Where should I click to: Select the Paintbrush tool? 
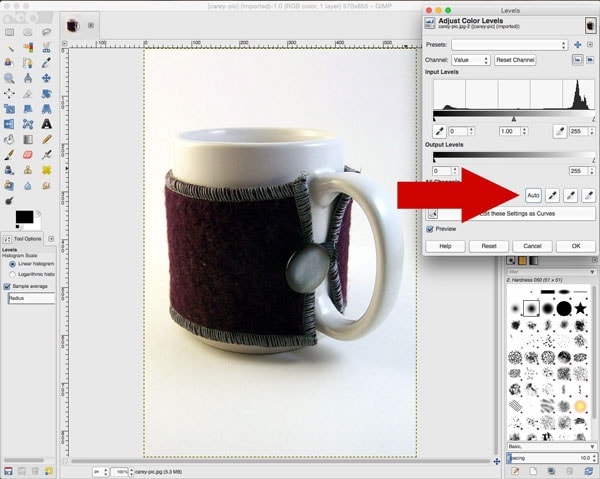tap(9, 155)
